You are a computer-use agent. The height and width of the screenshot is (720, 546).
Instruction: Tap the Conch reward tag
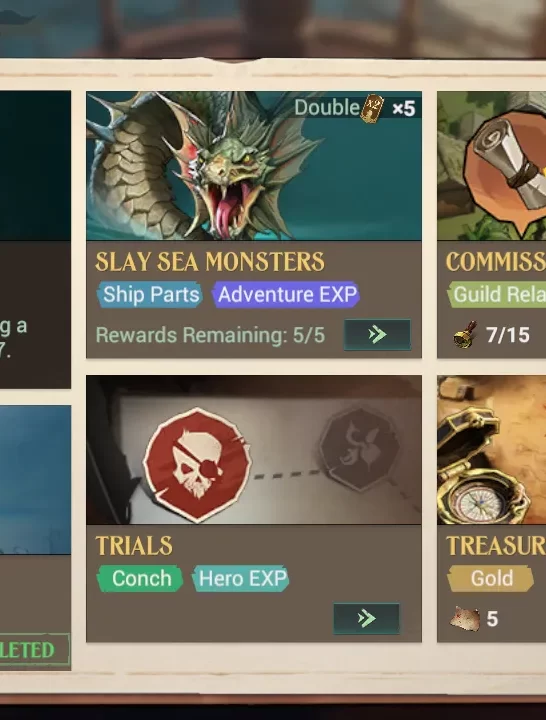[140, 578]
